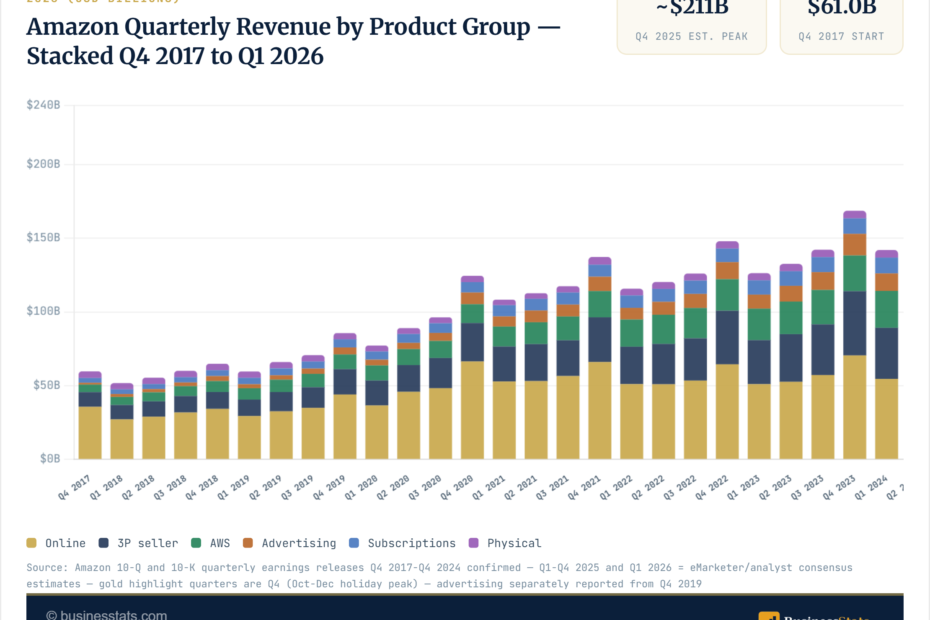Click the 'Q1 2024' x-axis label
The image size is (930, 620).
click(x=871, y=487)
